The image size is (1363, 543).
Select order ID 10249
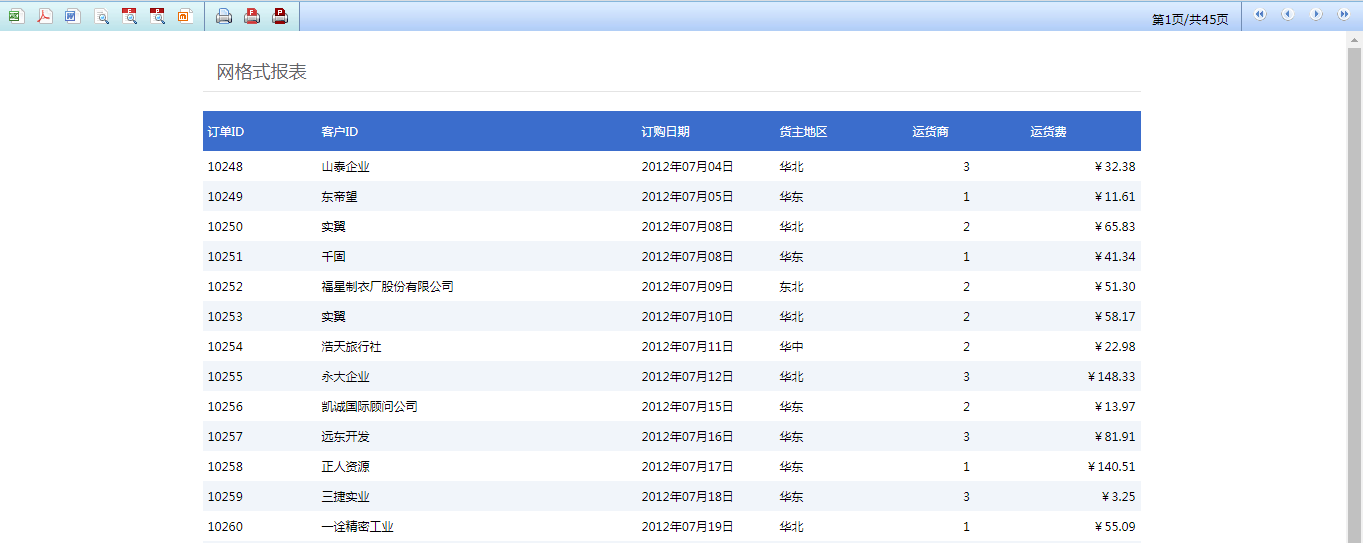coord(225,197)
